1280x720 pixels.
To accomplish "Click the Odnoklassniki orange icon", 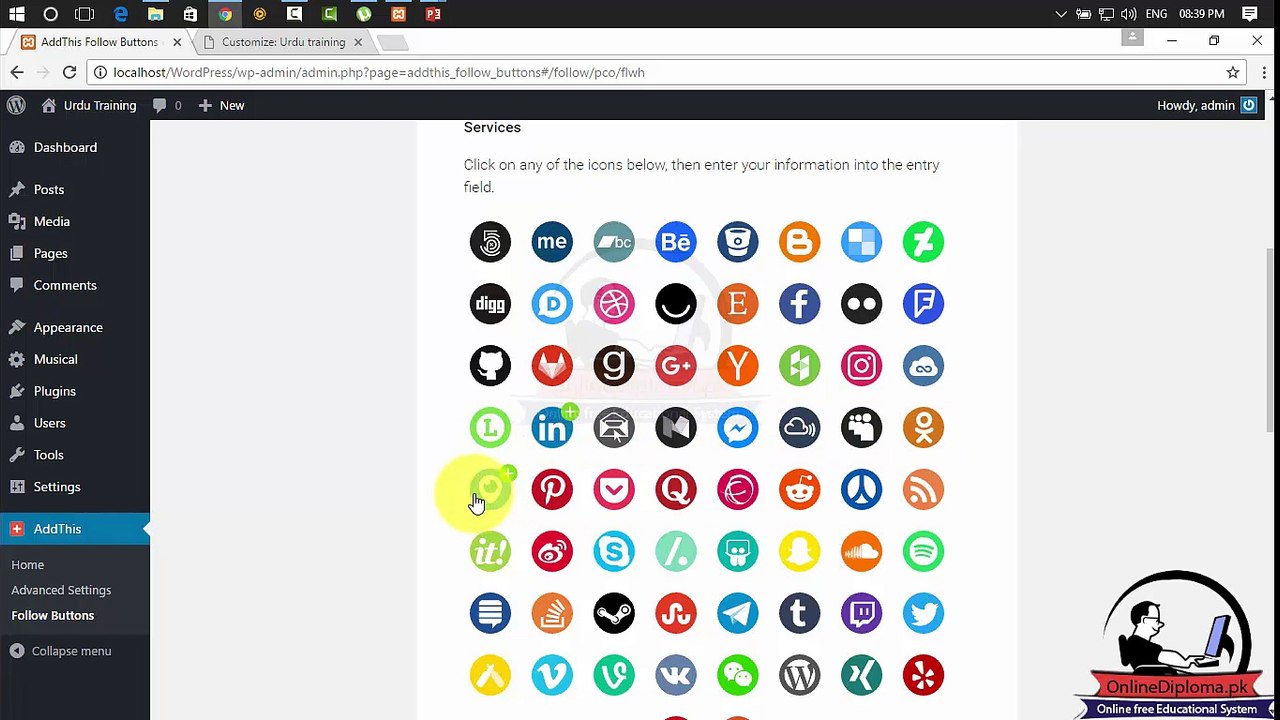I will [x=923, y=428].
